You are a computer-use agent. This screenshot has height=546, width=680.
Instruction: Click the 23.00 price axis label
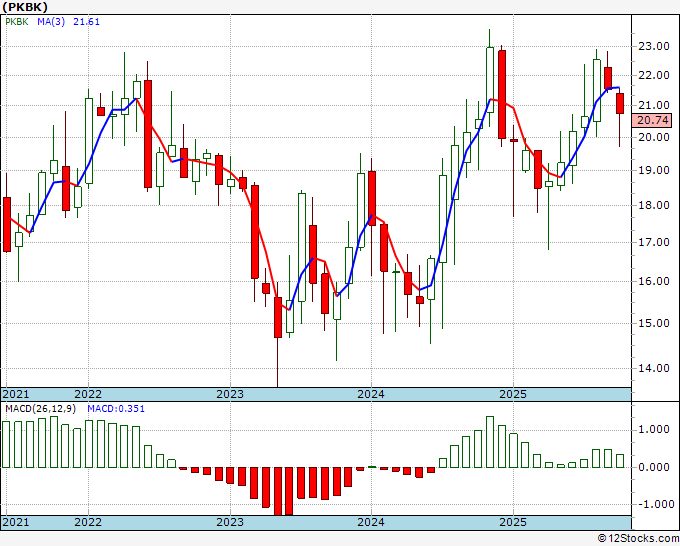654,46
